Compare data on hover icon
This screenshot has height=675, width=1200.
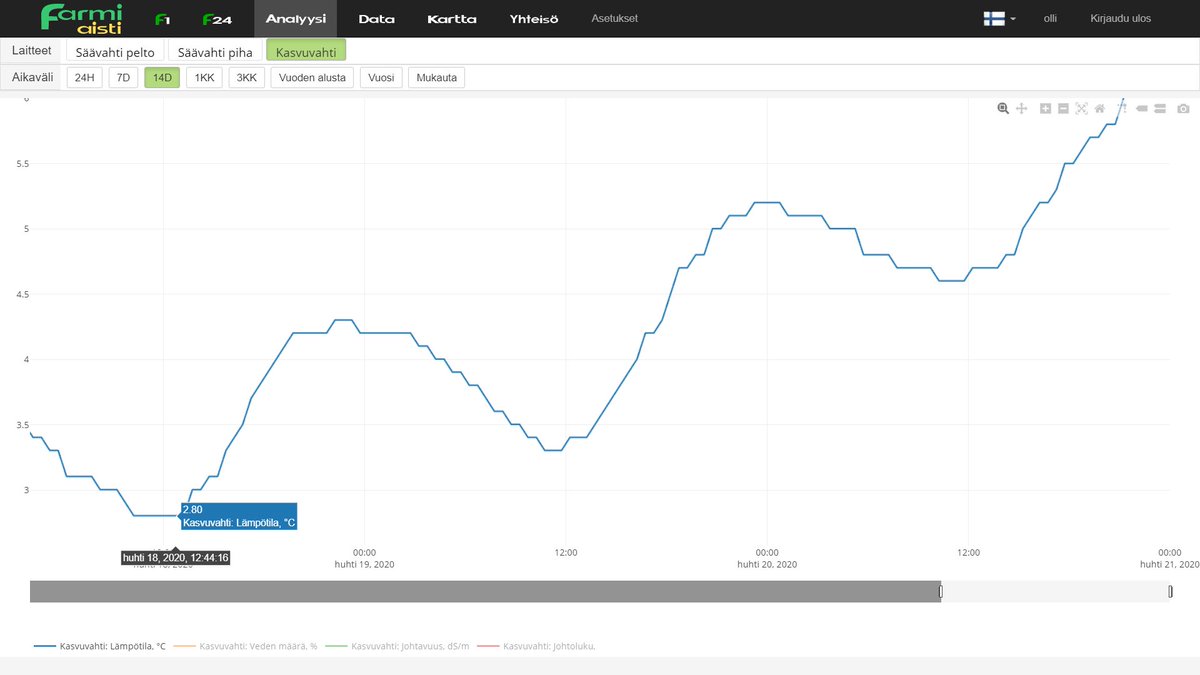point(1160,108)
